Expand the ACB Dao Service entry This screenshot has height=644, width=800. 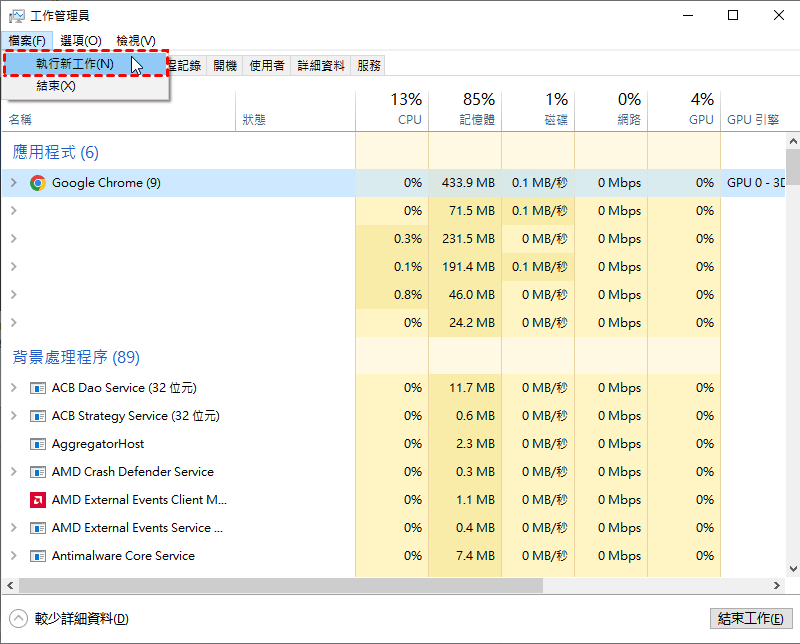(x=14, y=388)
